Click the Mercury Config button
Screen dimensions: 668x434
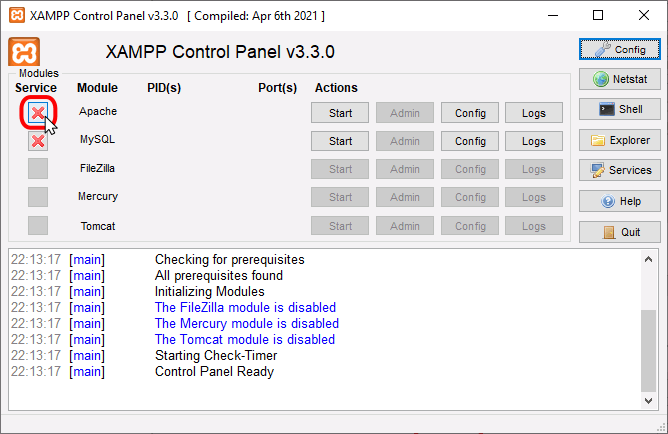[x=470, y=197]
